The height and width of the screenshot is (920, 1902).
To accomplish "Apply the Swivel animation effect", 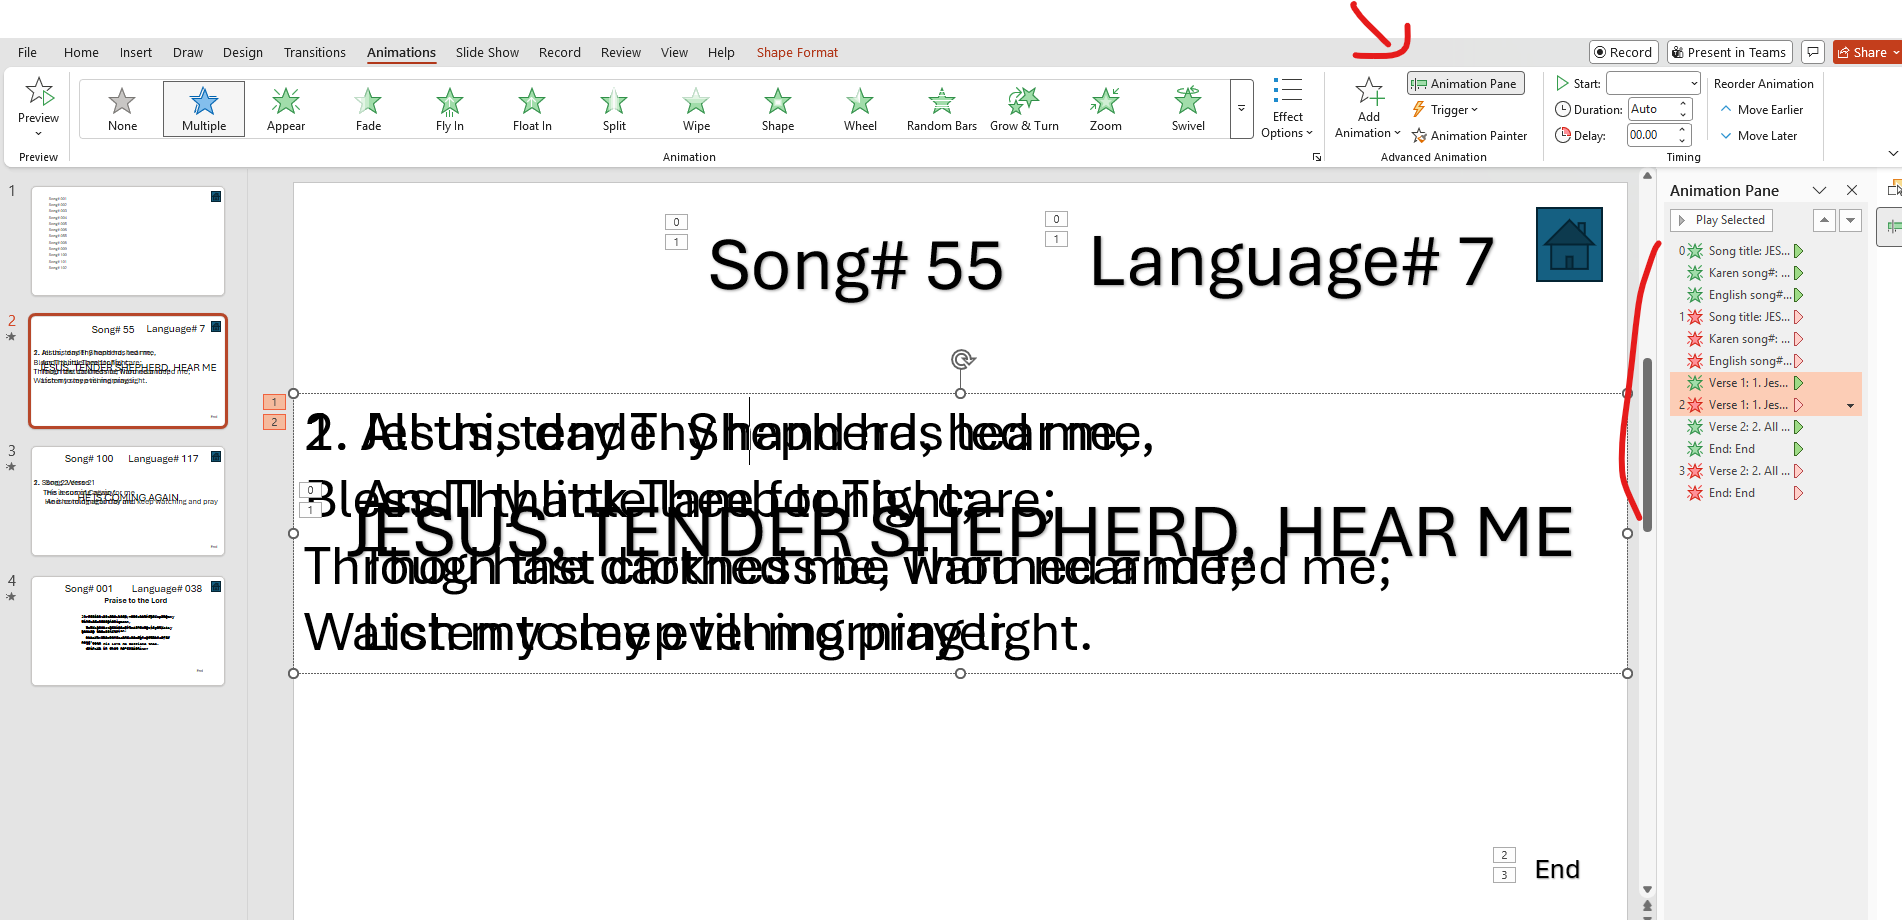I will point(1188,109).
